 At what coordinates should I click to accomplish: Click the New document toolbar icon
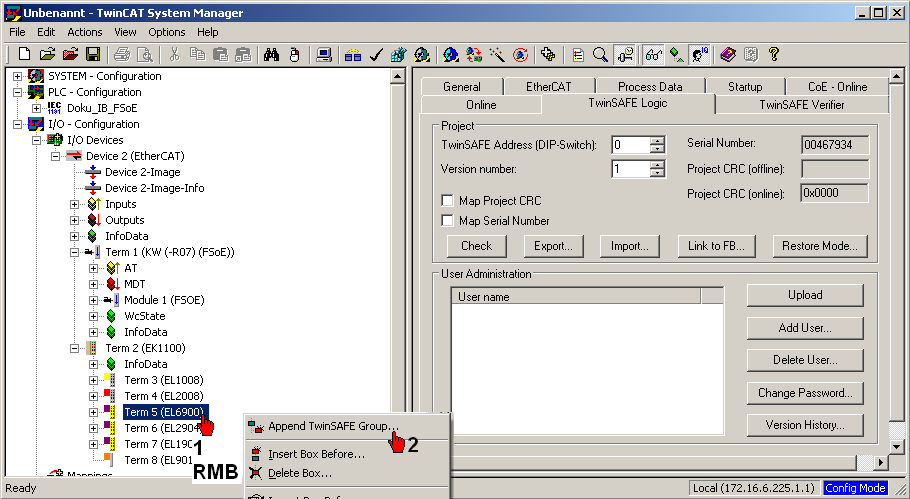pos(24,55)
